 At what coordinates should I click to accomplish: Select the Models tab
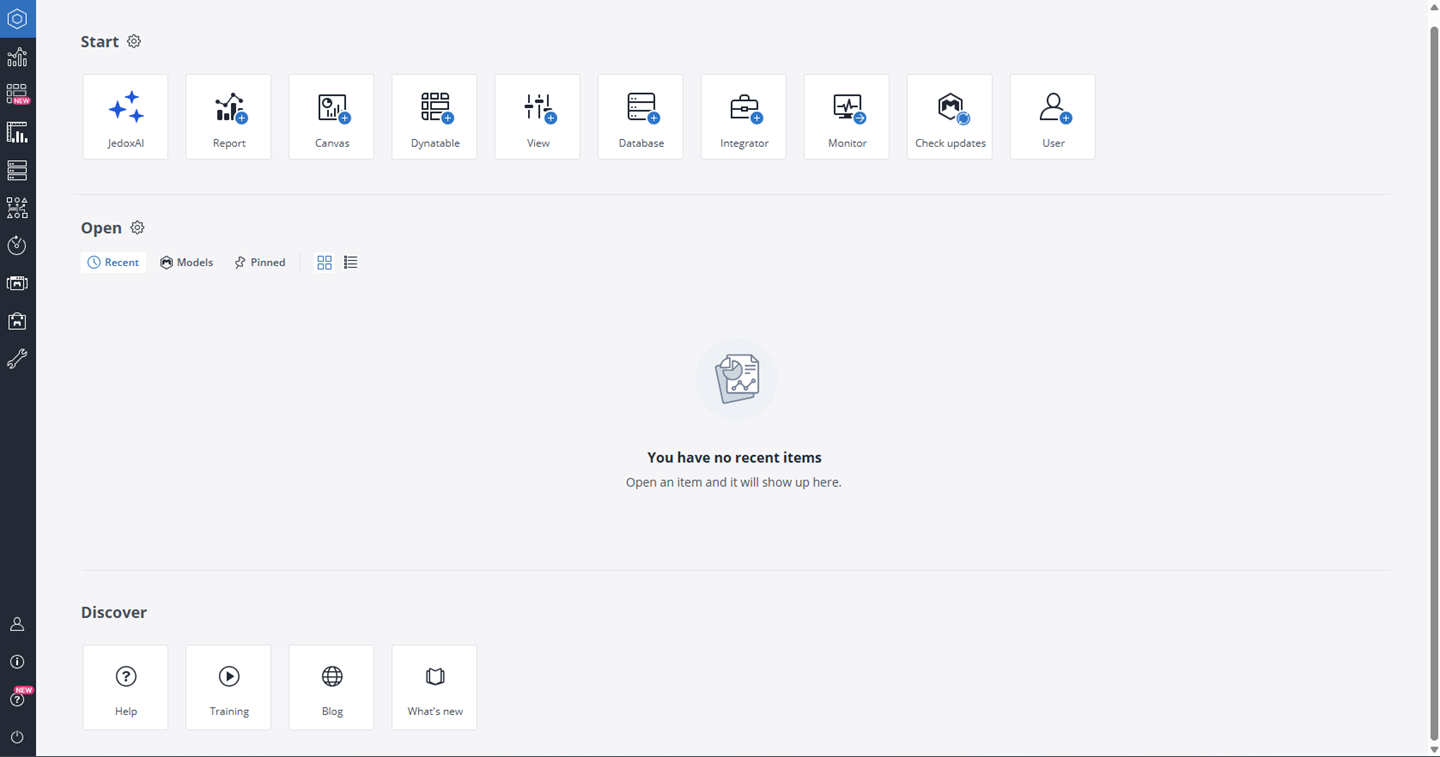187,263
